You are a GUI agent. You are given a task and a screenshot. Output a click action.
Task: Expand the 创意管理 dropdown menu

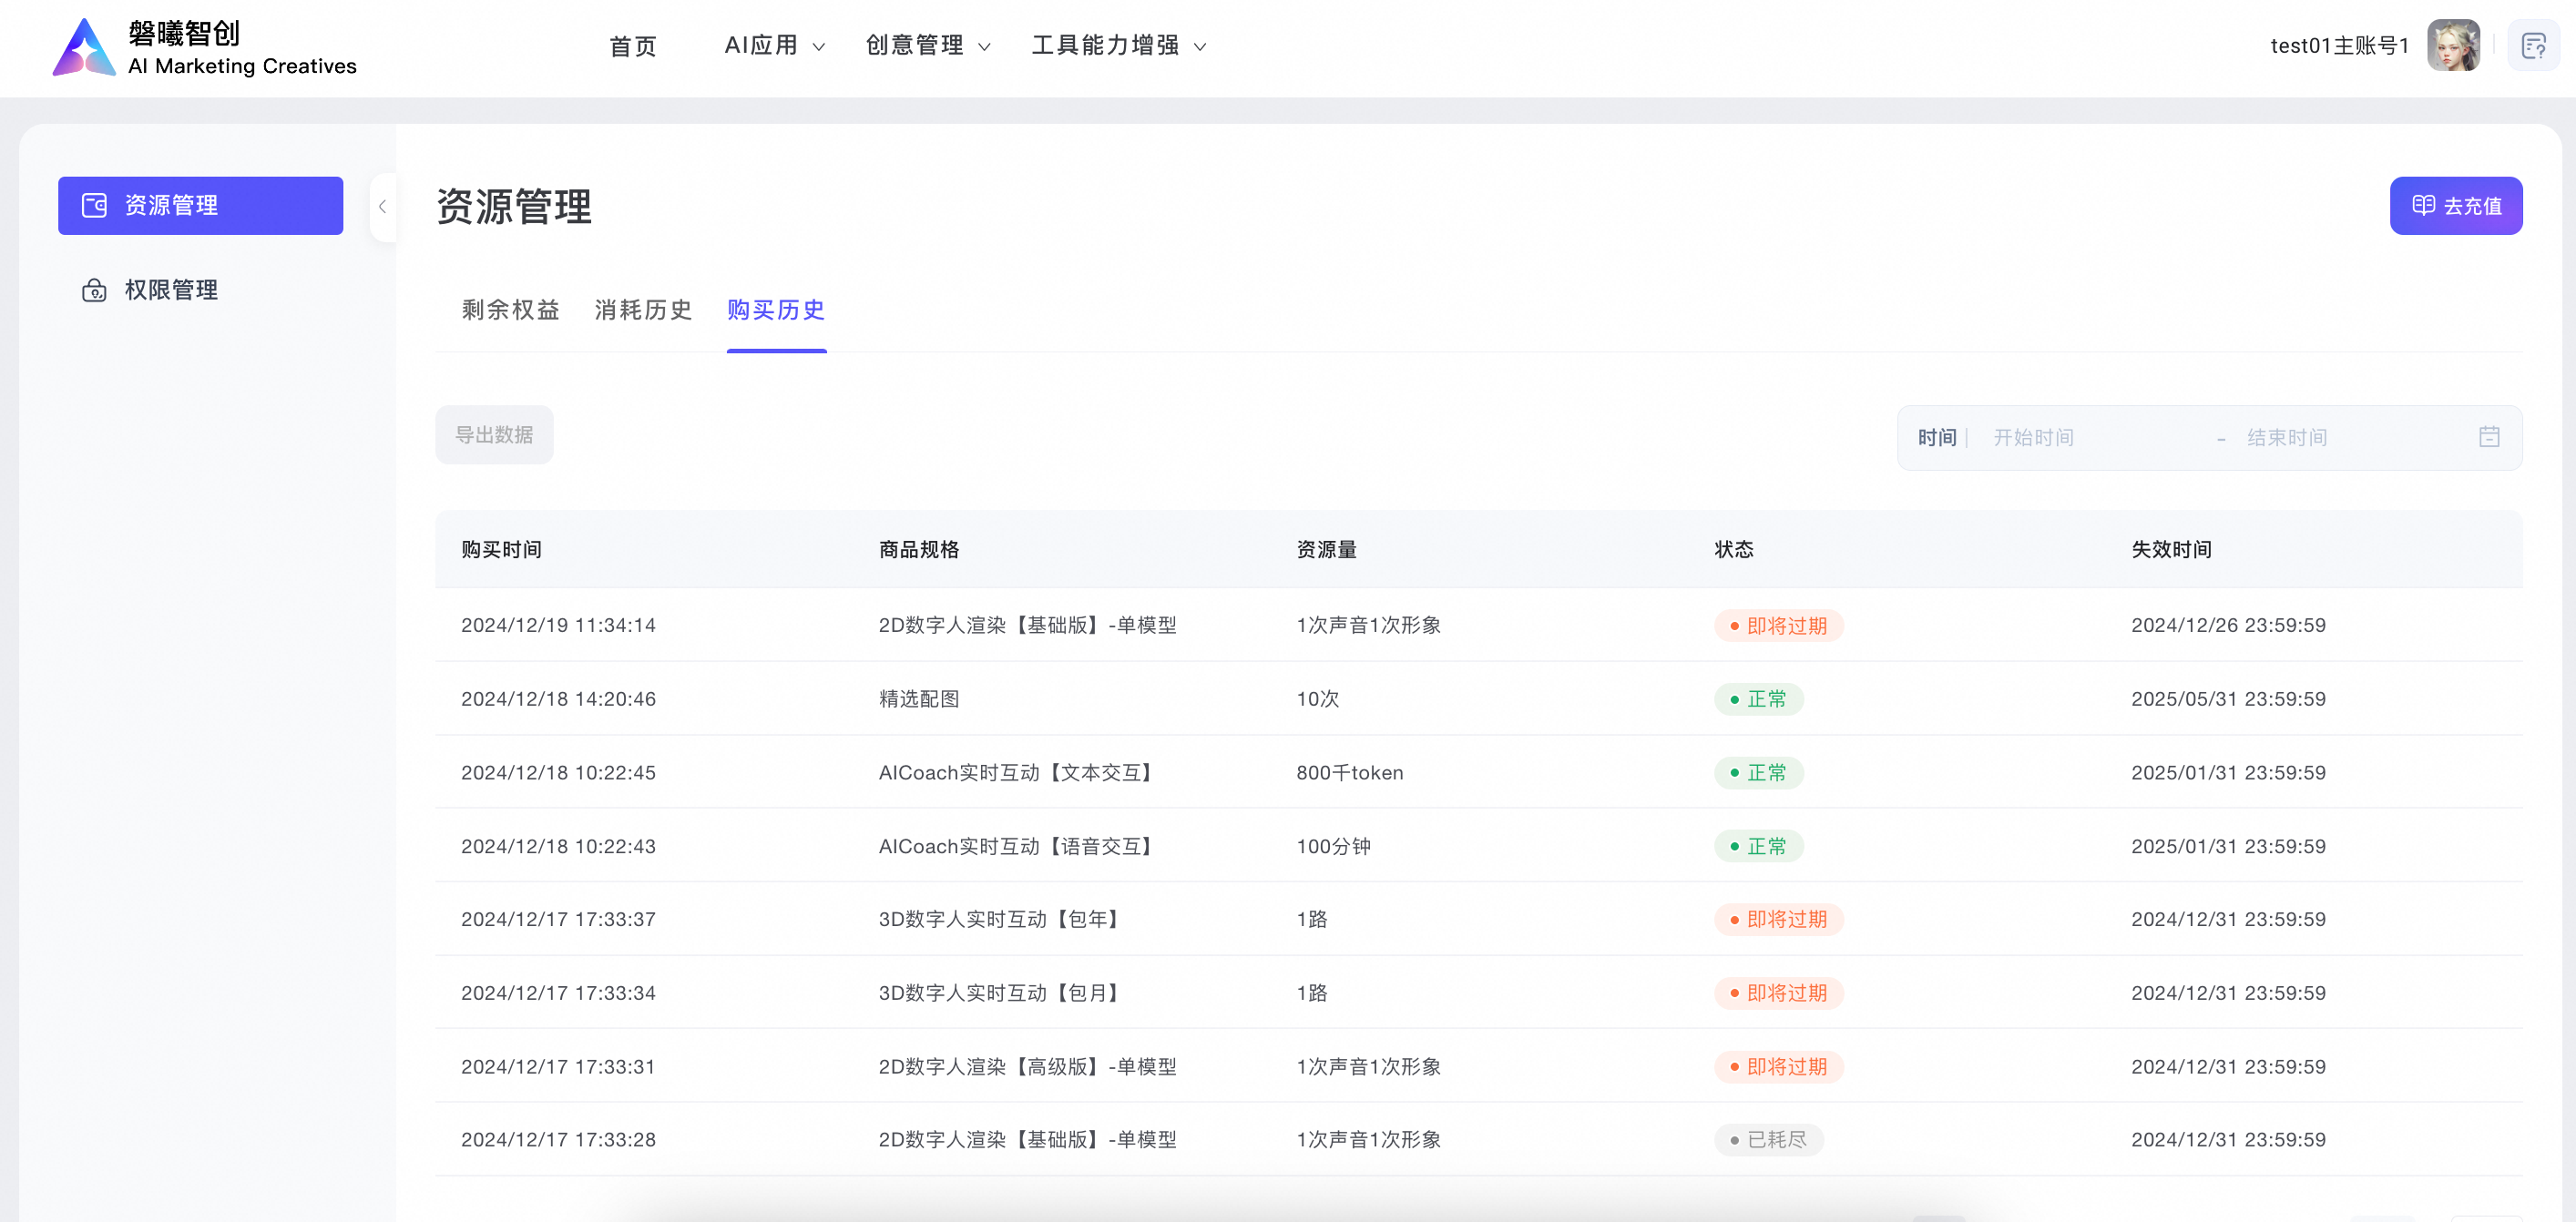(927, 46)
